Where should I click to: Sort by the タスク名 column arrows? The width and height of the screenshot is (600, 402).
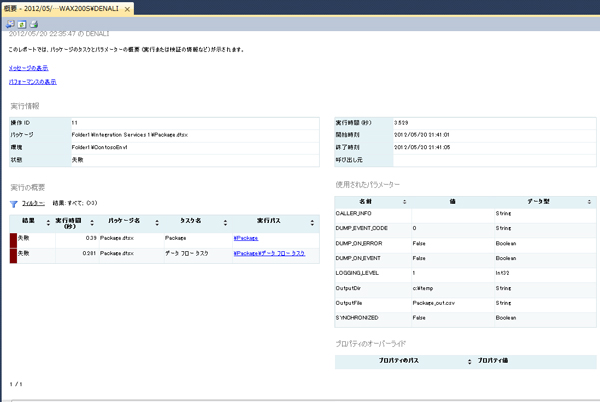tap(225, 223)
